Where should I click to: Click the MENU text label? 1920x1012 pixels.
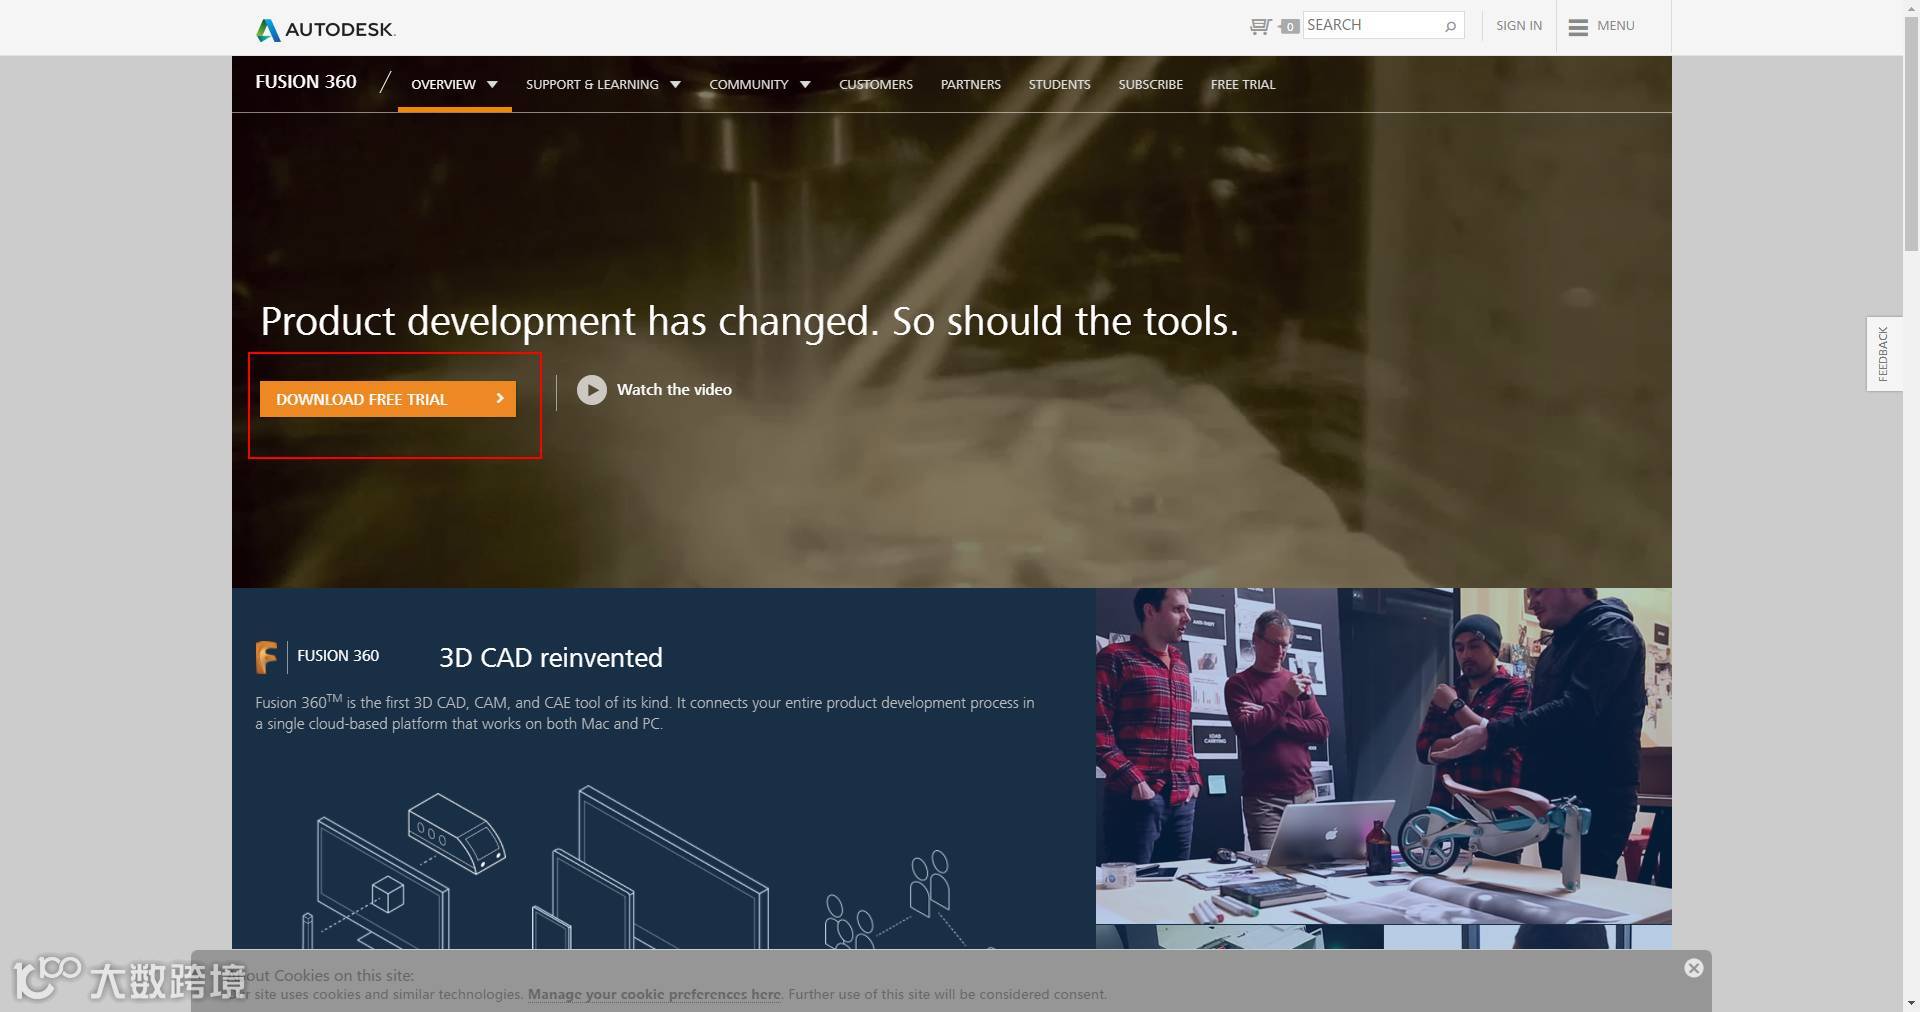point(1616,26)
